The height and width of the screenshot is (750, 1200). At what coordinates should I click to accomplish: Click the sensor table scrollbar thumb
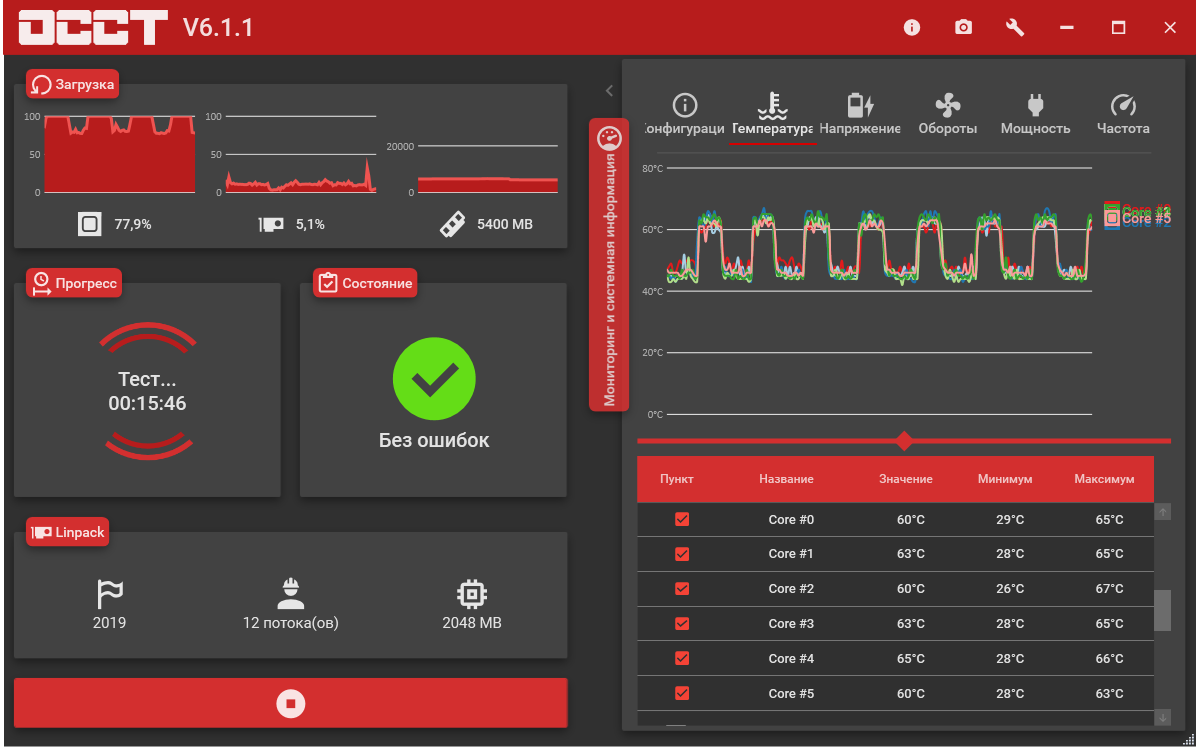click(1162, 610)
